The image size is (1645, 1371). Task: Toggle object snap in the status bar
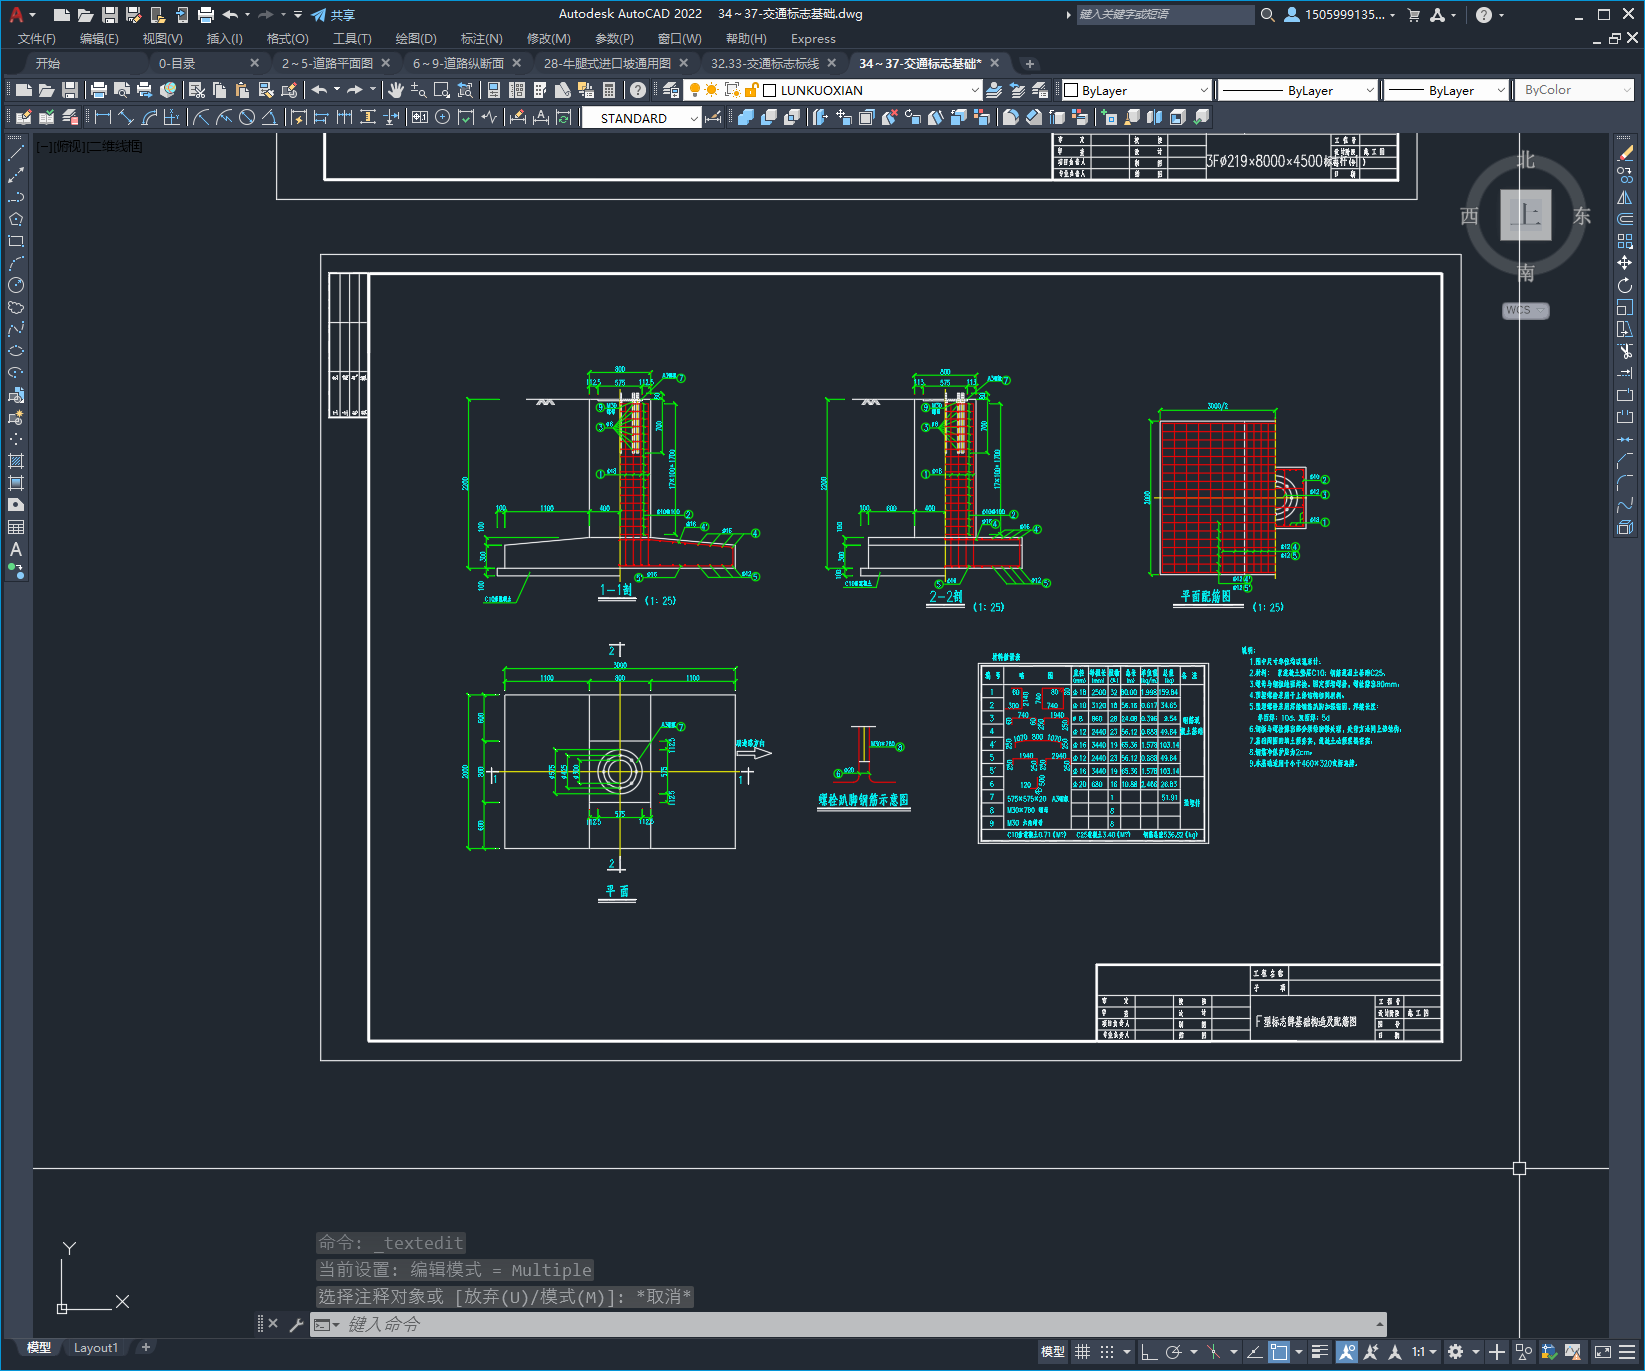click(x=1279, y=1352)
